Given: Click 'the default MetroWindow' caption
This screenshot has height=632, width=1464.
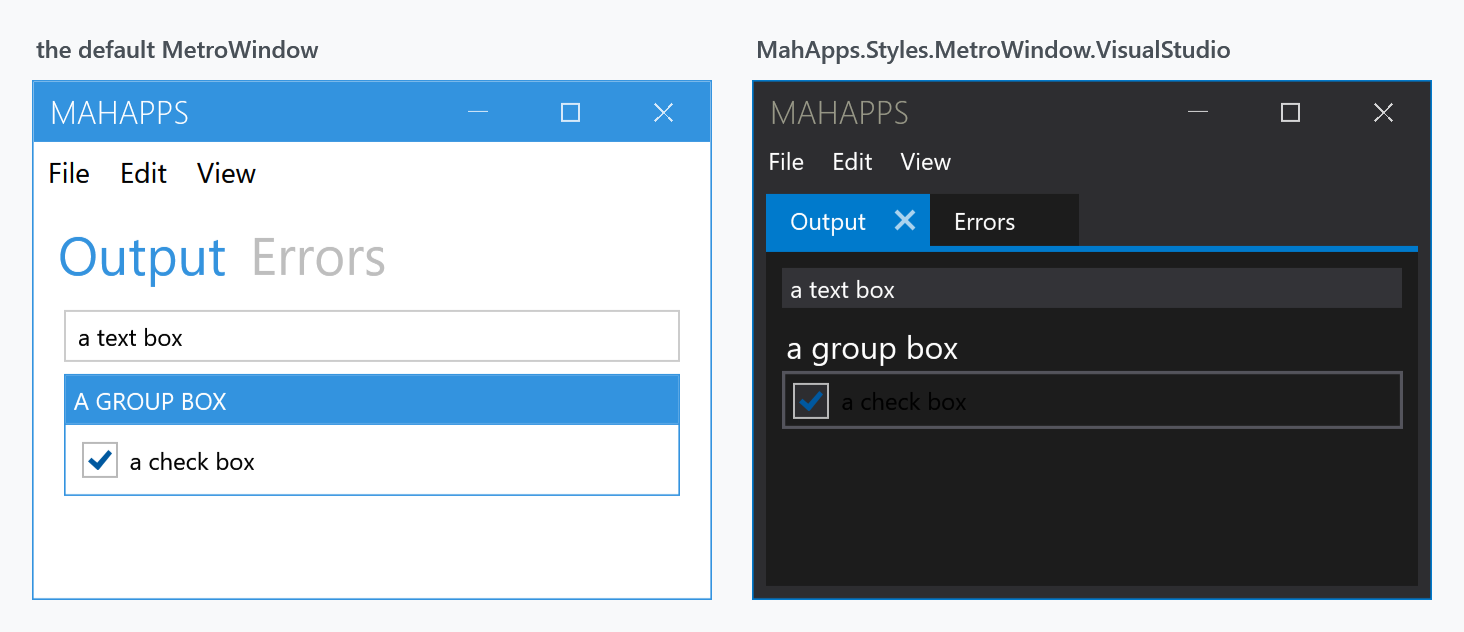Looking at the screenshot, I should (x=177, y=50).
